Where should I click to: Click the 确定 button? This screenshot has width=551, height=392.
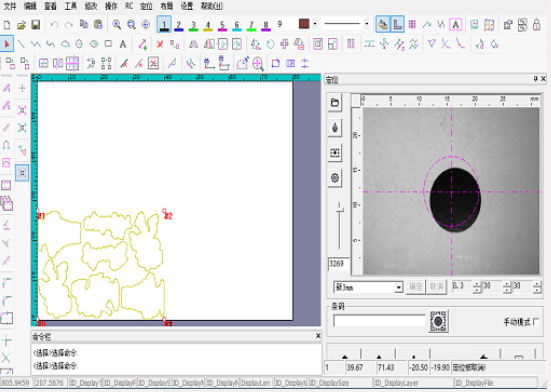pos(416,287)
